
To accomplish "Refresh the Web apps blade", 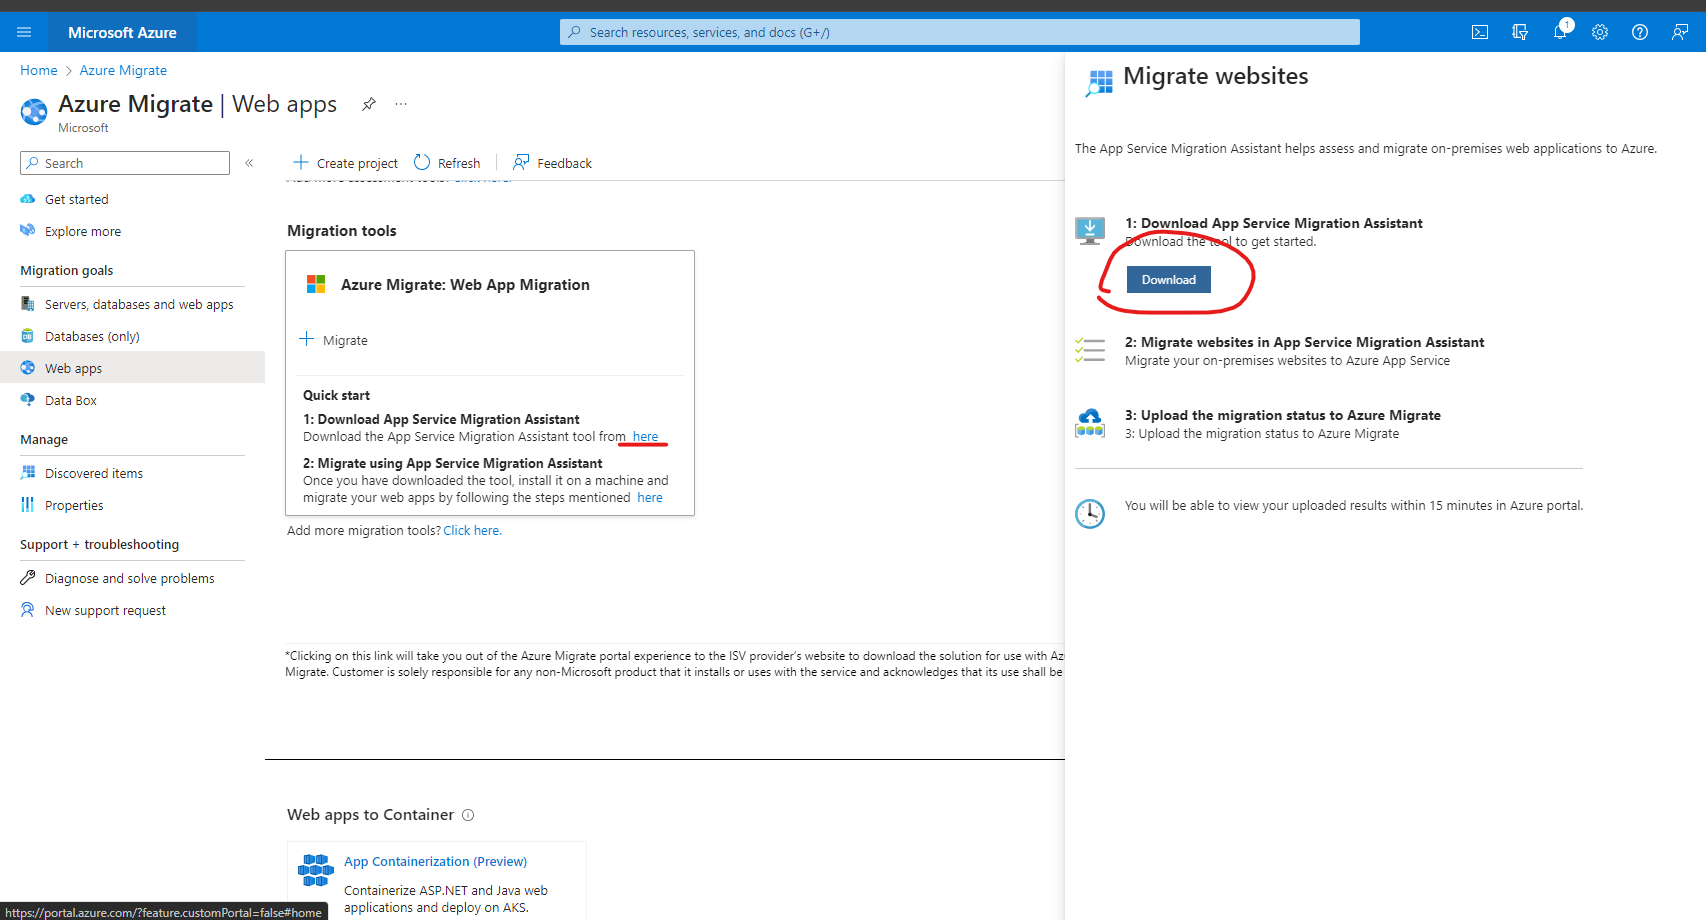I will click(447, 163).
